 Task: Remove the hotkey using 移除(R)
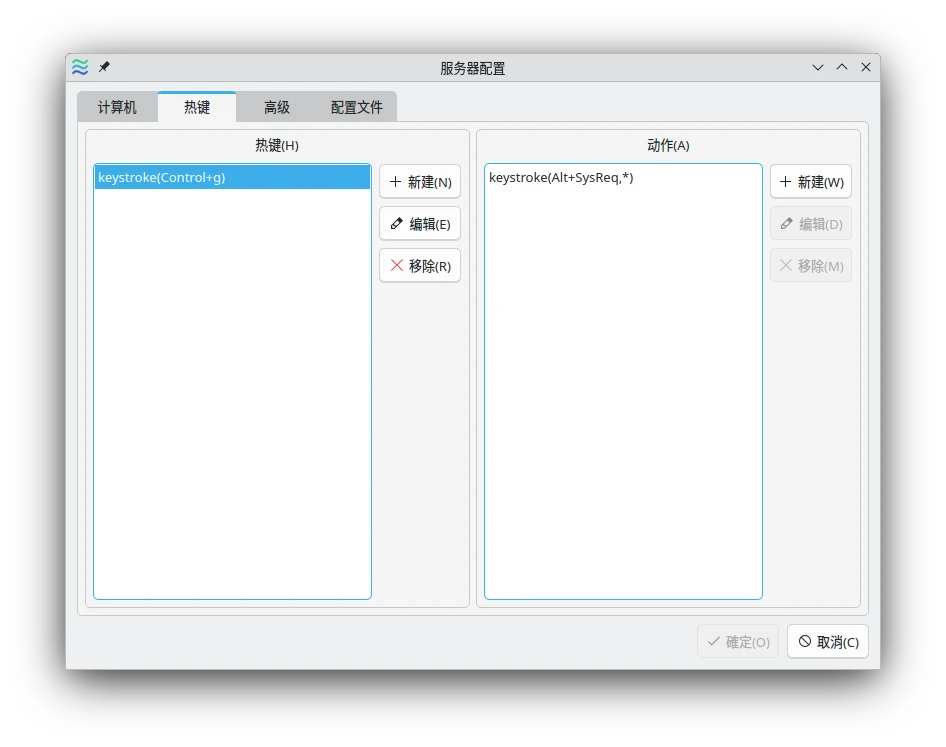(x=420, y=266)
